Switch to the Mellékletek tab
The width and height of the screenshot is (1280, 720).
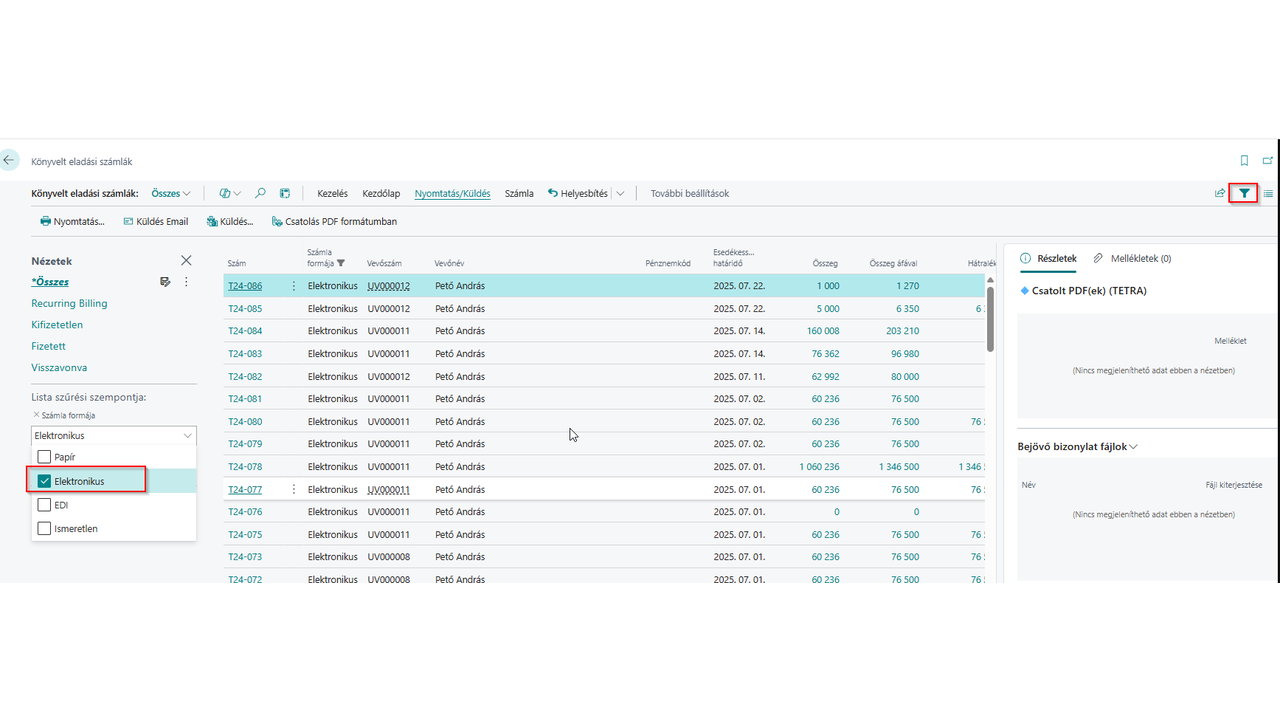click(1132, 258)
